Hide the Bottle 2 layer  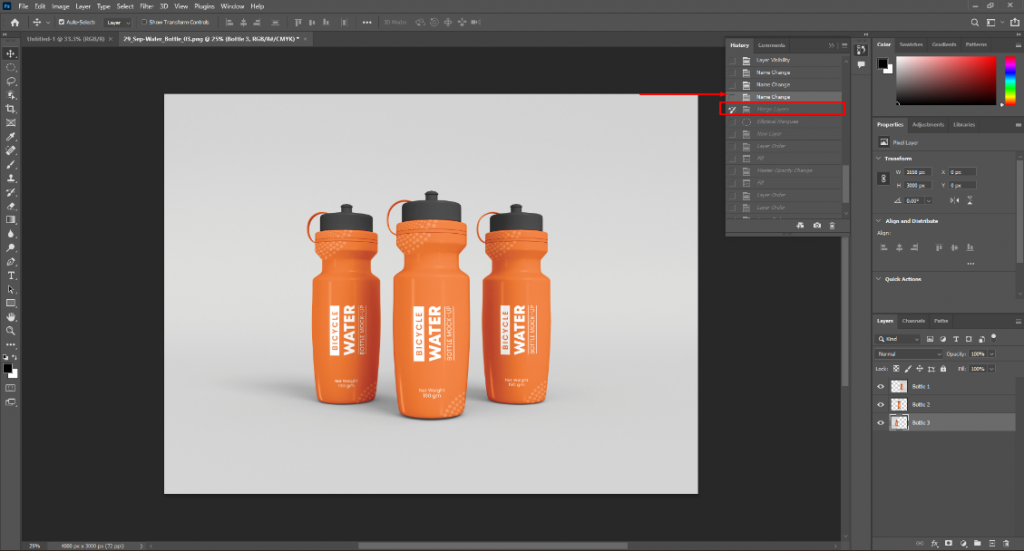(880, 405)
